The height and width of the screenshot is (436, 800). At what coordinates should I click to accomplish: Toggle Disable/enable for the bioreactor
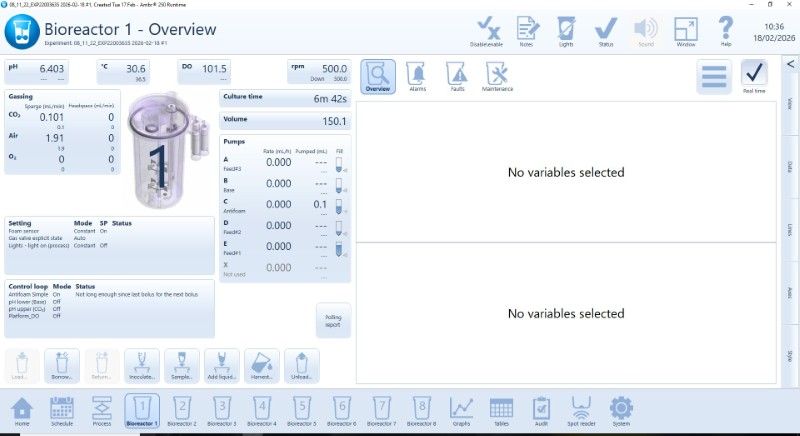coord(489,30)
